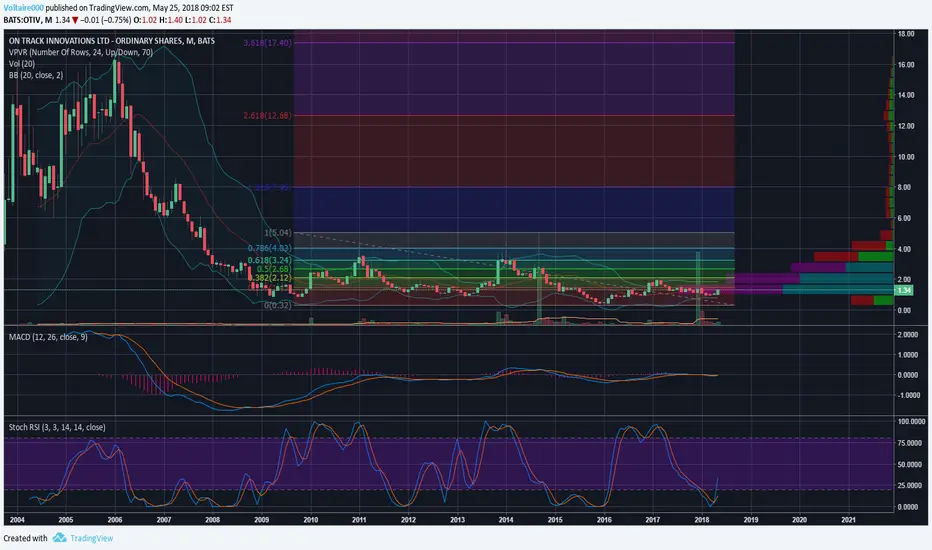Click the 25.0000 Stoch RSI axis value

point(908,486)
